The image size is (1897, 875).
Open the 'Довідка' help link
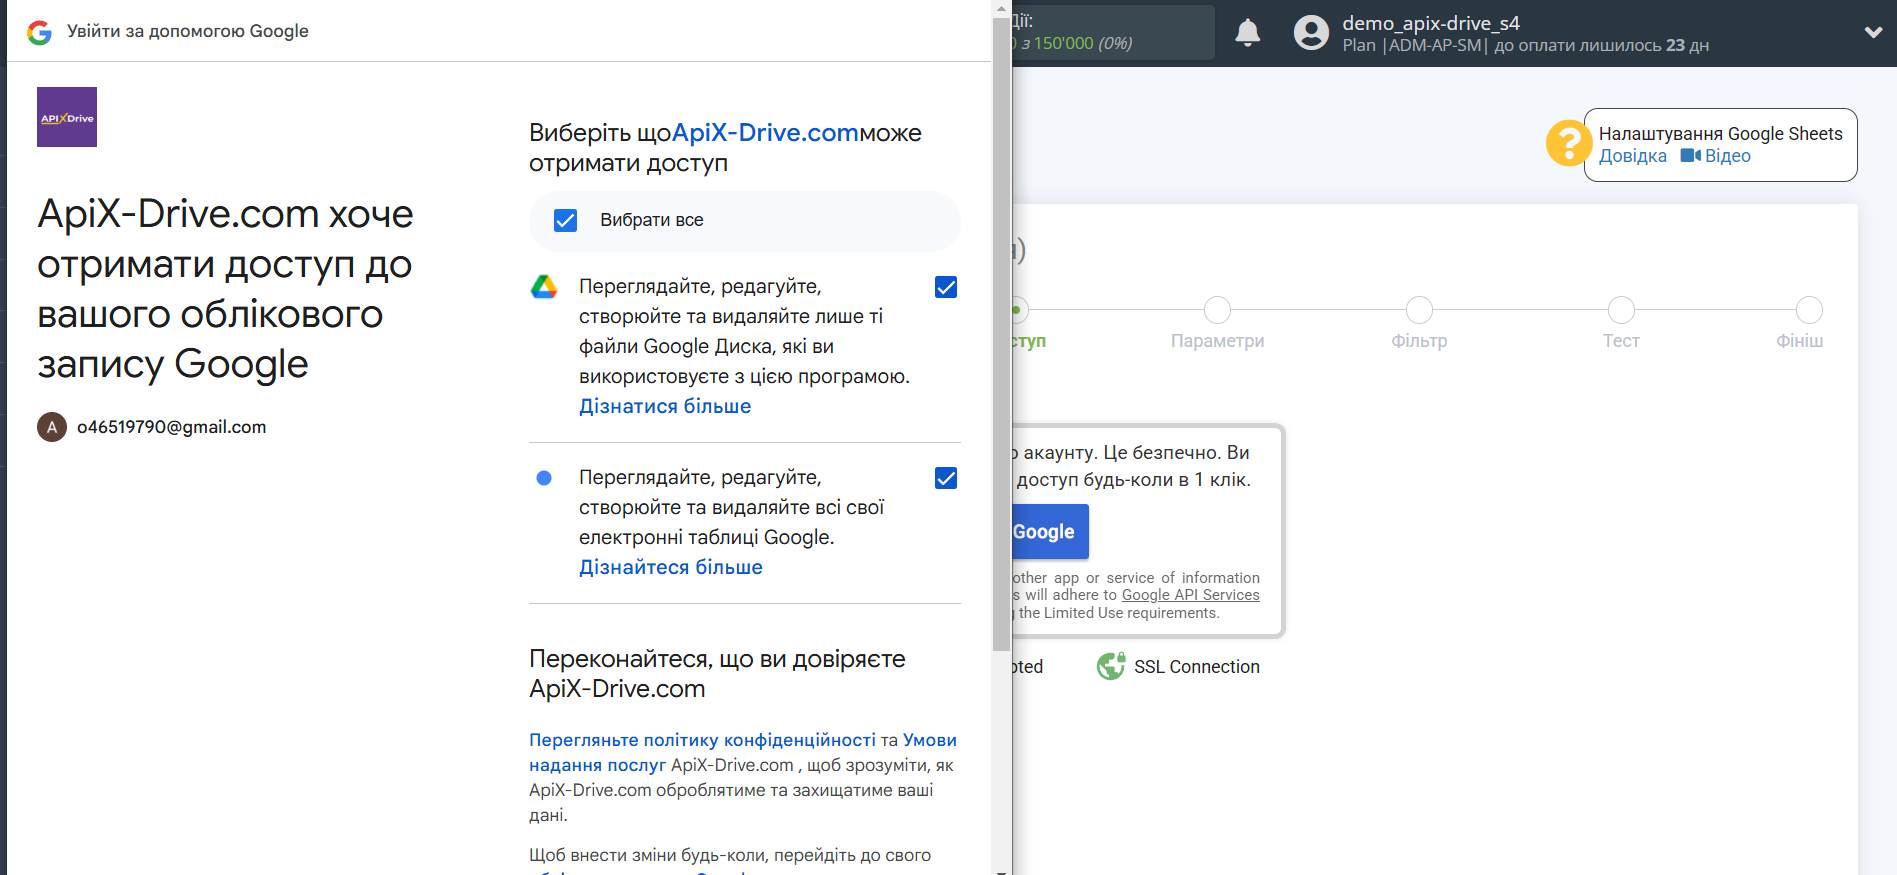(1633, 156)
